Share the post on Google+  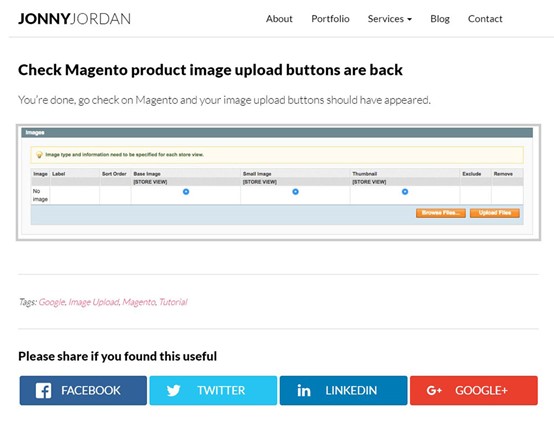coord(474,390)
